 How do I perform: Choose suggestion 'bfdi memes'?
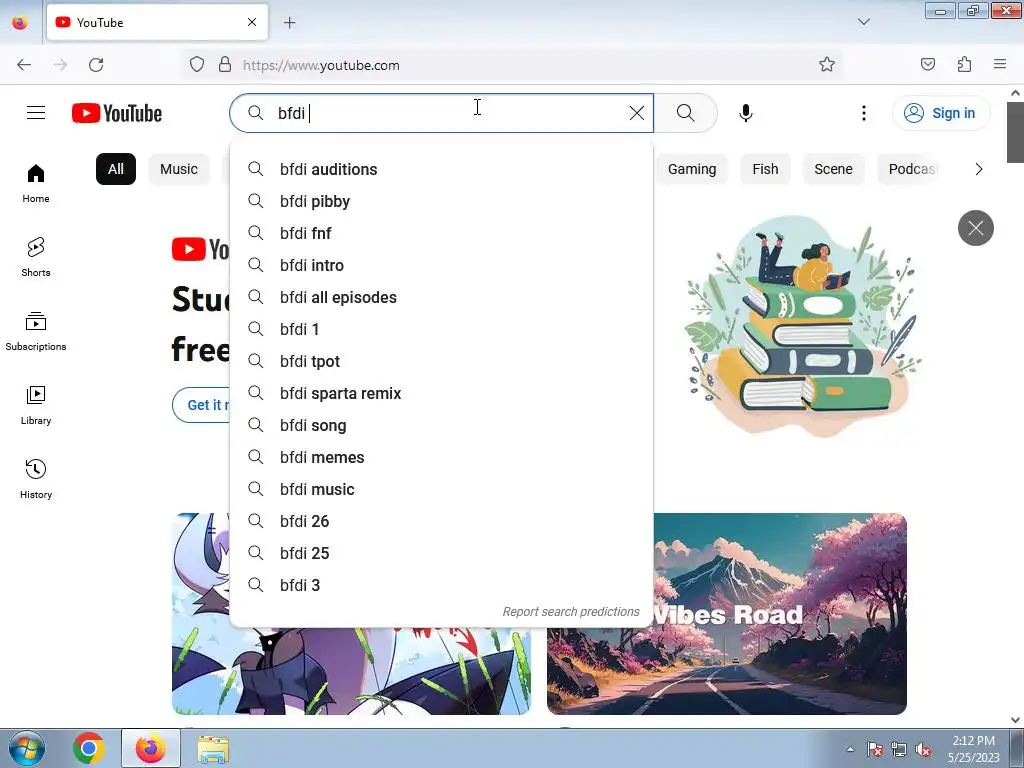click(441, 457)
